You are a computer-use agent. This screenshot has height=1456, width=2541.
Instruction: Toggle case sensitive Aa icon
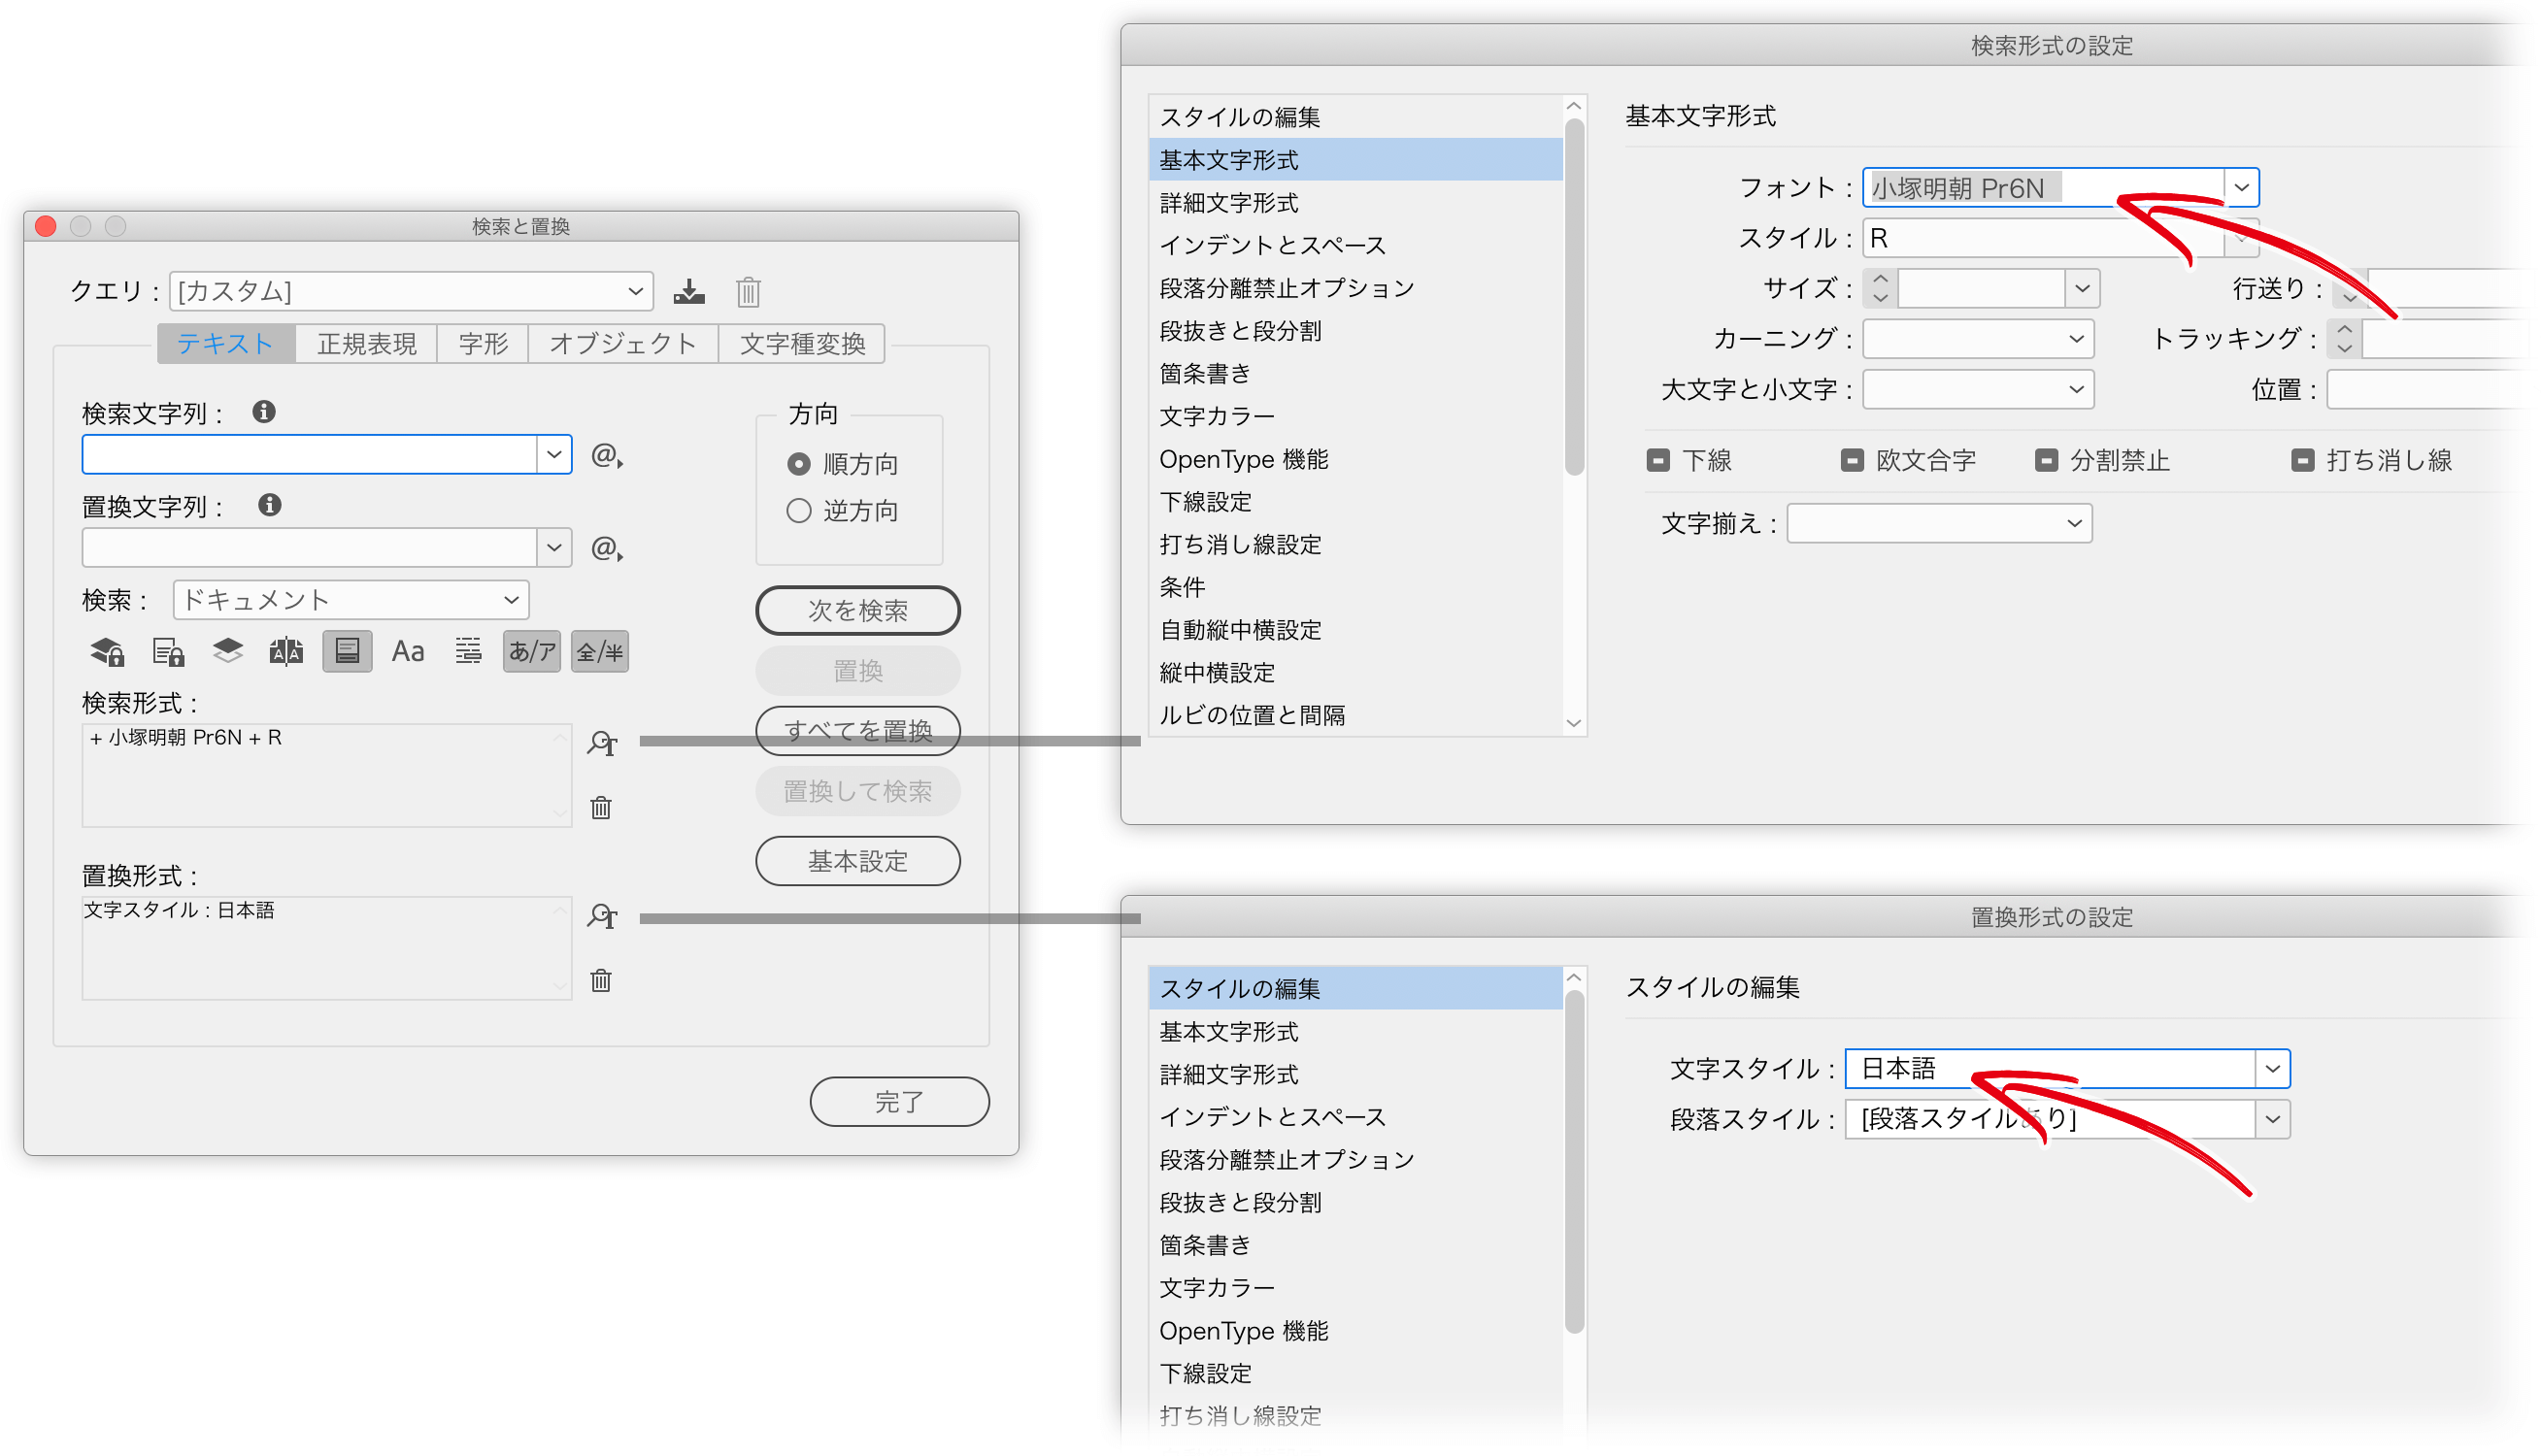click(408, 652)
